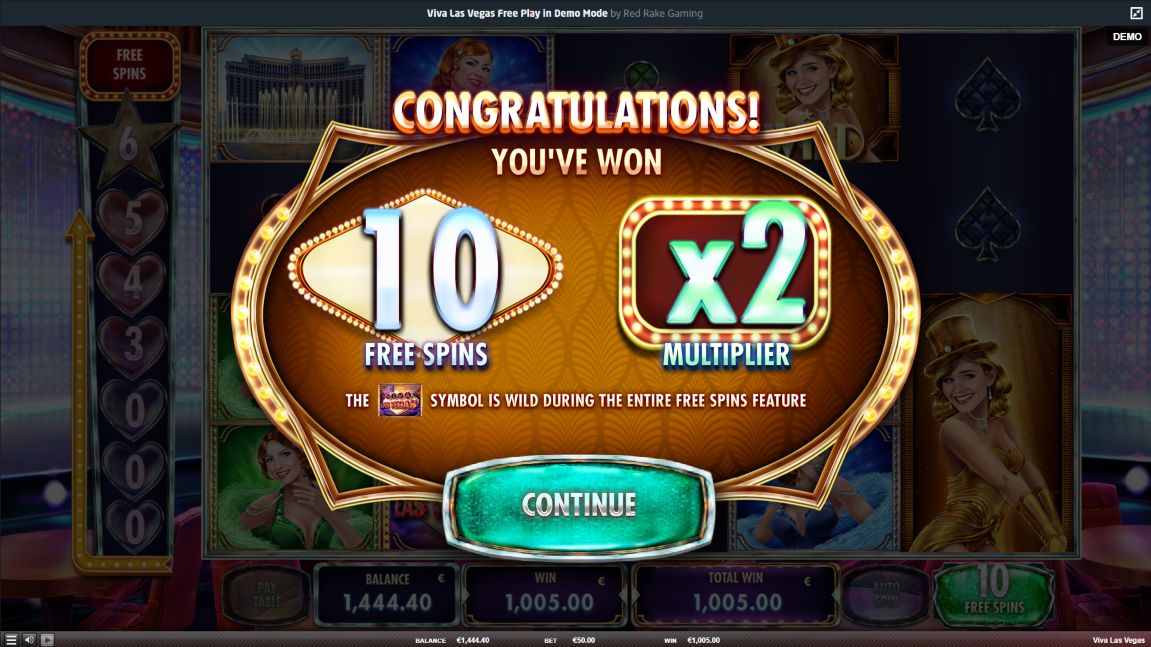Viewport: 1151px width, 647px height.
Task: Click the Total Win display panel
Action: tap(736, 595)
